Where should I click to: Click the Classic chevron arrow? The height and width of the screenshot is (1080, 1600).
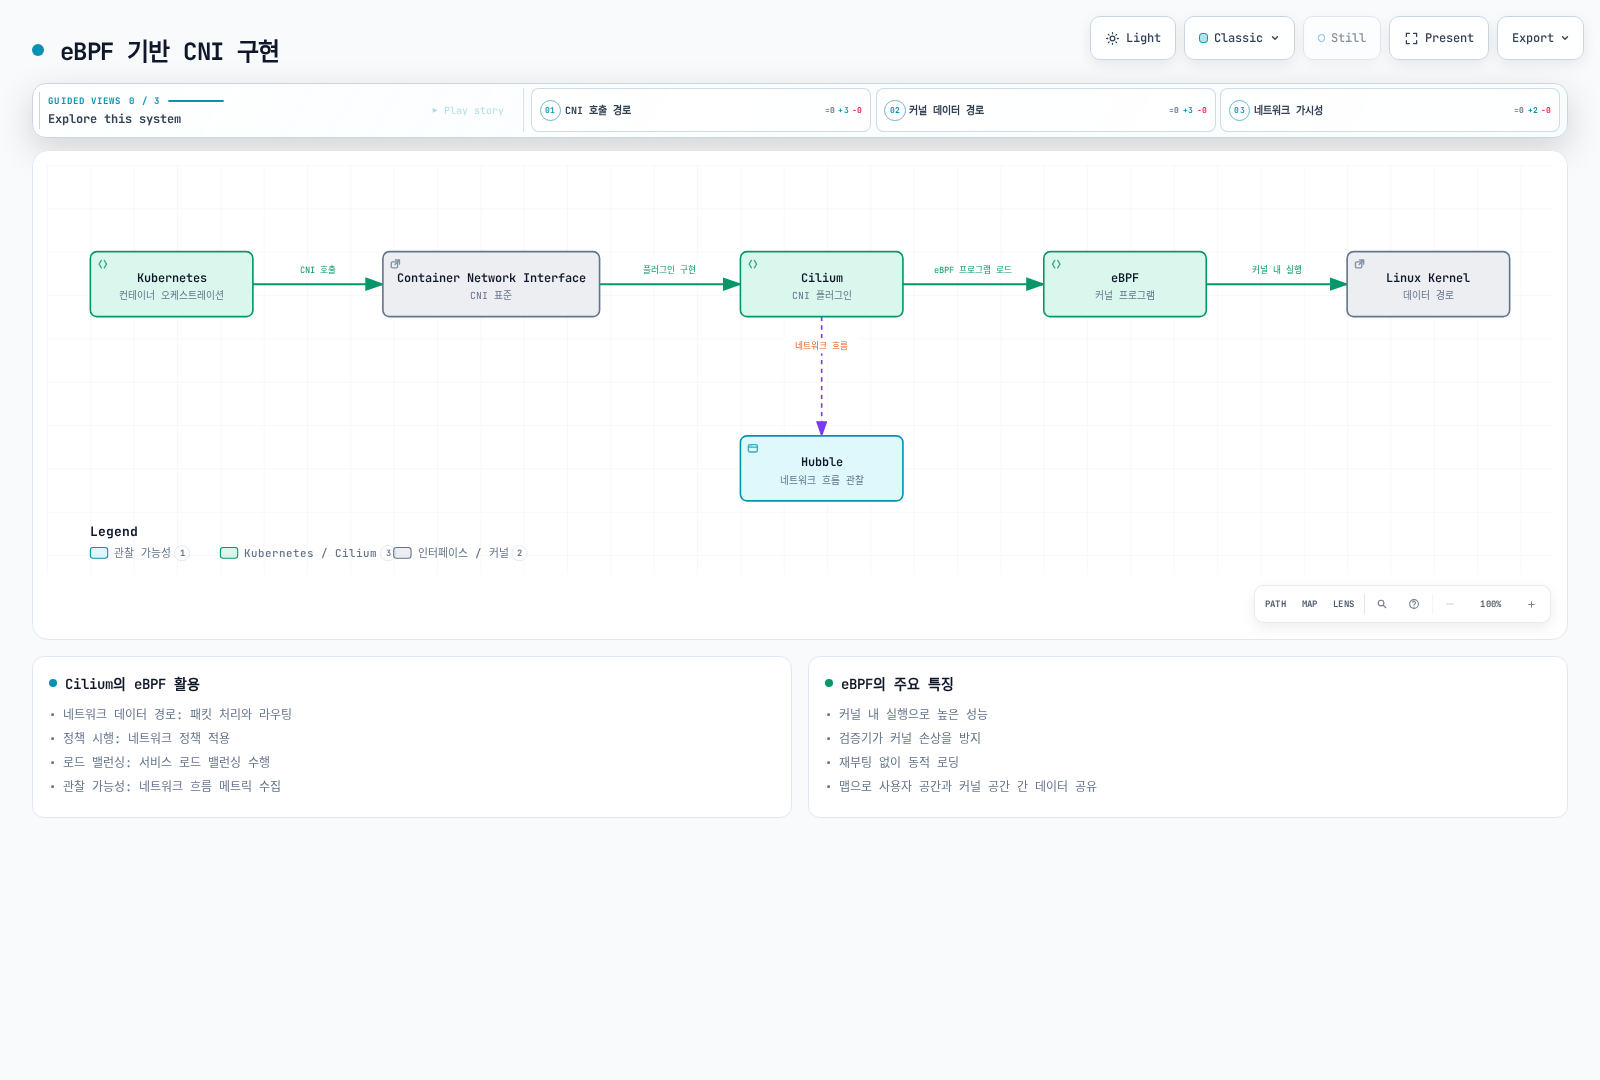pyautogui.click(x=1275, y=38)
